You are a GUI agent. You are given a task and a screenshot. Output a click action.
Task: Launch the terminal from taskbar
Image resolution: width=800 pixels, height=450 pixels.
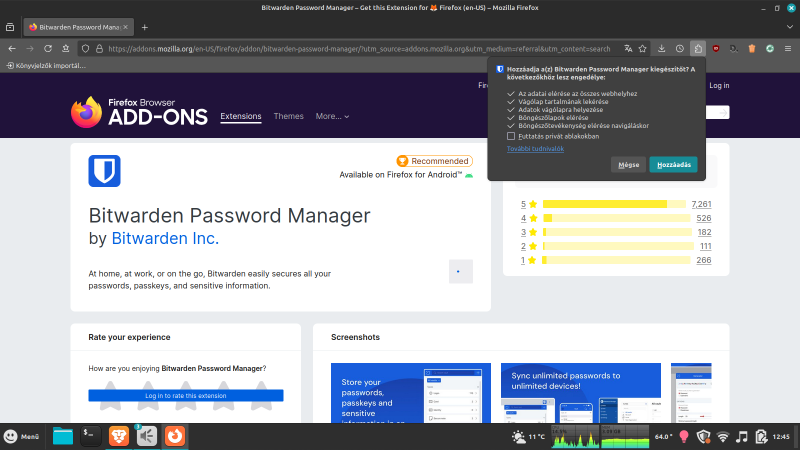[x=90, y=436]
